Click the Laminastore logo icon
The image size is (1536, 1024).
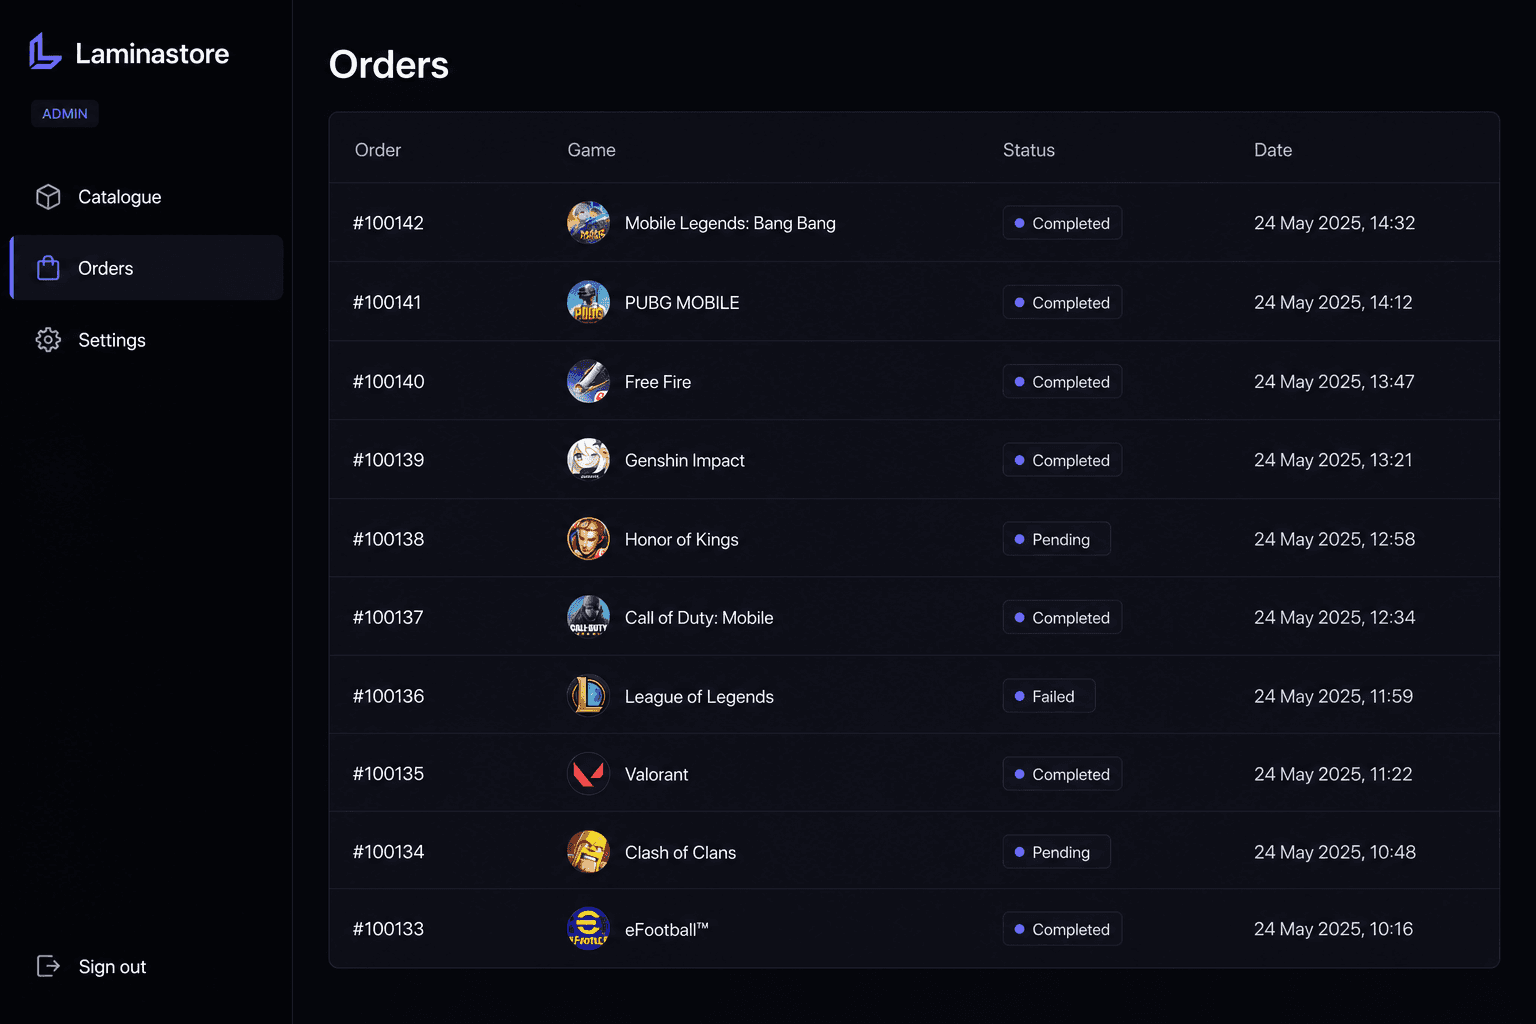coord(45,52)
